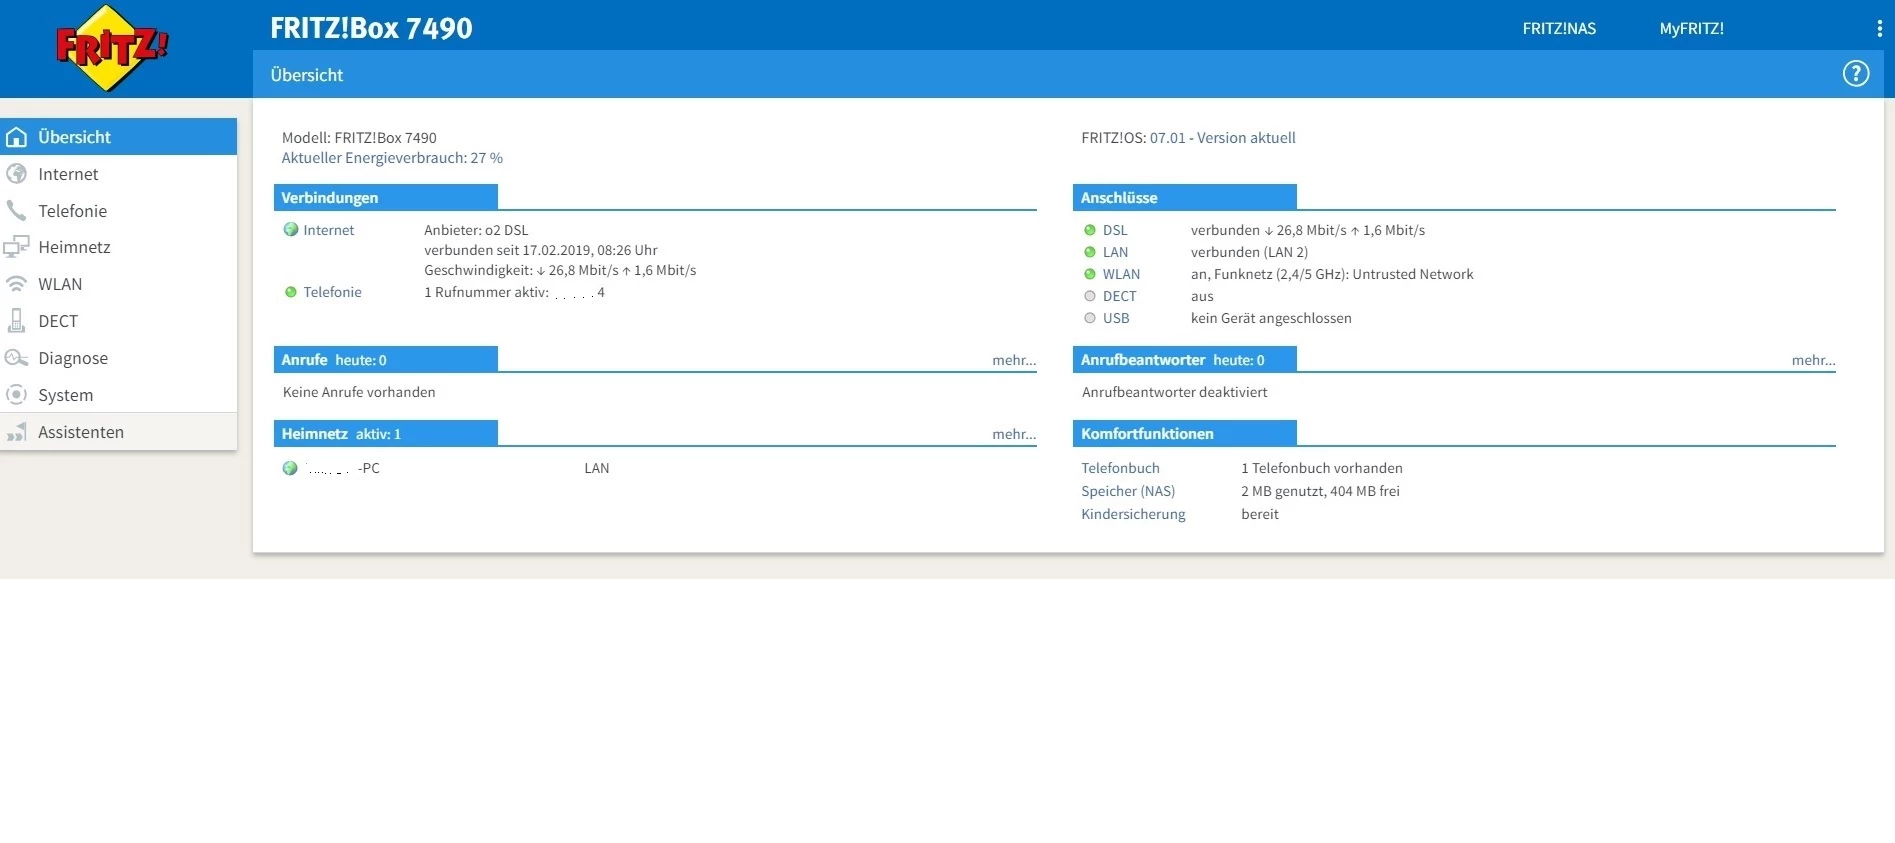Click the DSL link under Anschlüsse

pos(1115,230)
